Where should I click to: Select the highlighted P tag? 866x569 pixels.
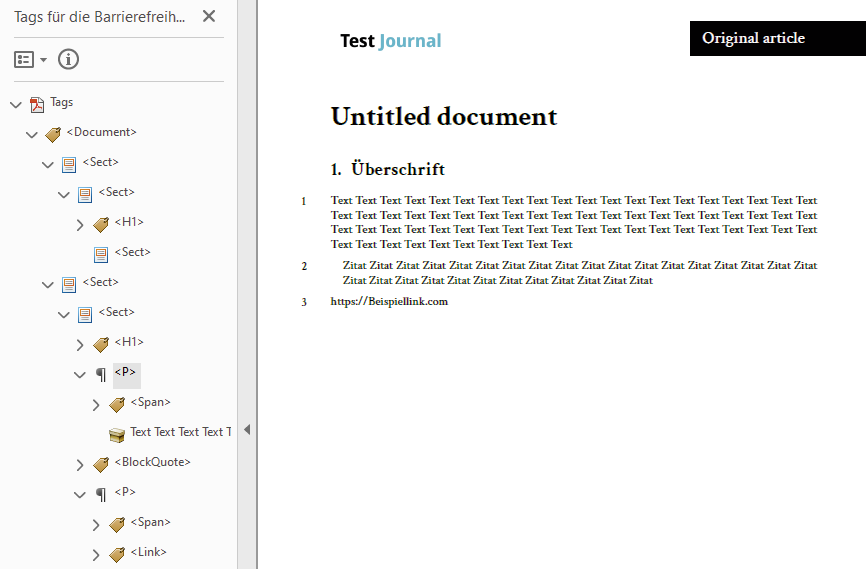click(x=125, y=373)
